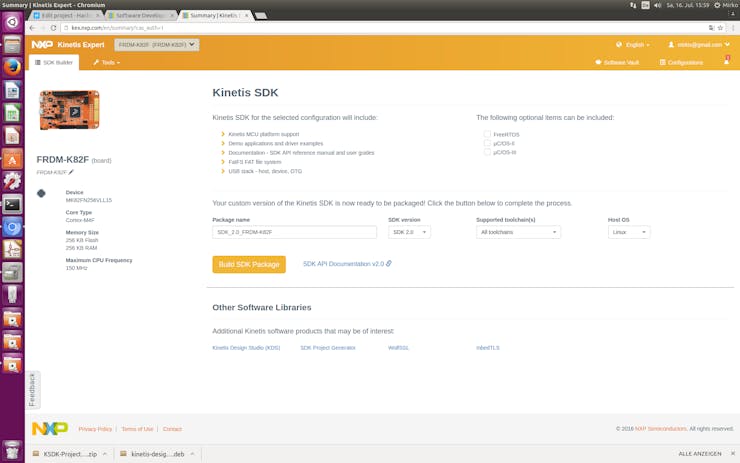Click the Package name input field
The height and width of the screenshot is (463, 740).
point(294,232)
